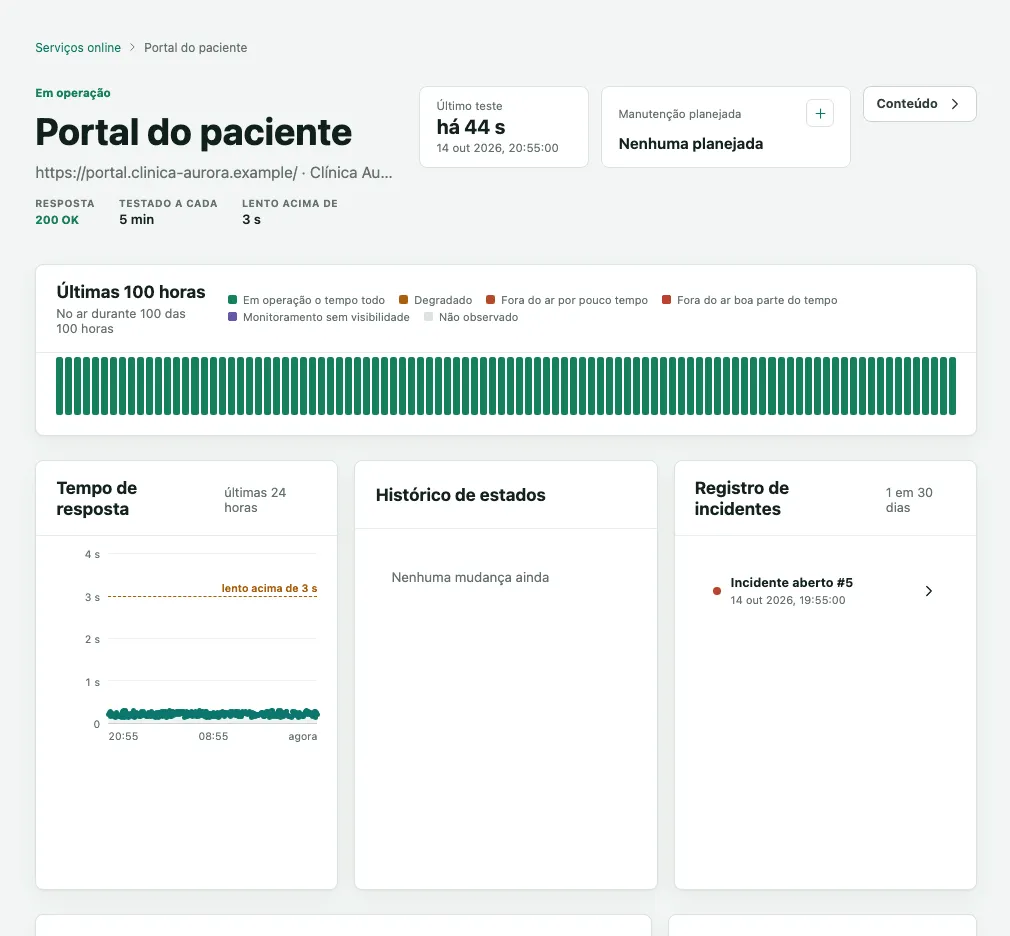Click the Tempo de resposta card title
The image size is (1010, 936).
(x=97, y=499)
